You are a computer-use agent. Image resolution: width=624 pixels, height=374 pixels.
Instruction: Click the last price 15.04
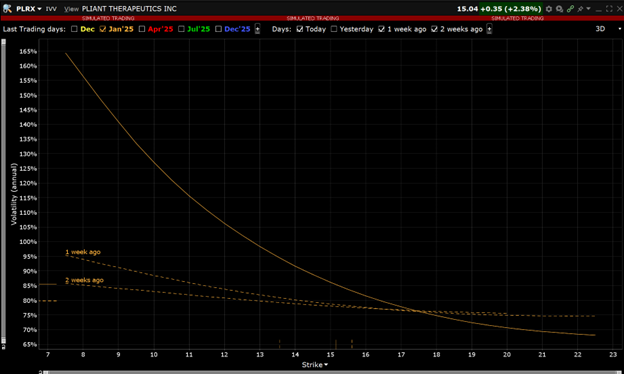tap(467, 9)
